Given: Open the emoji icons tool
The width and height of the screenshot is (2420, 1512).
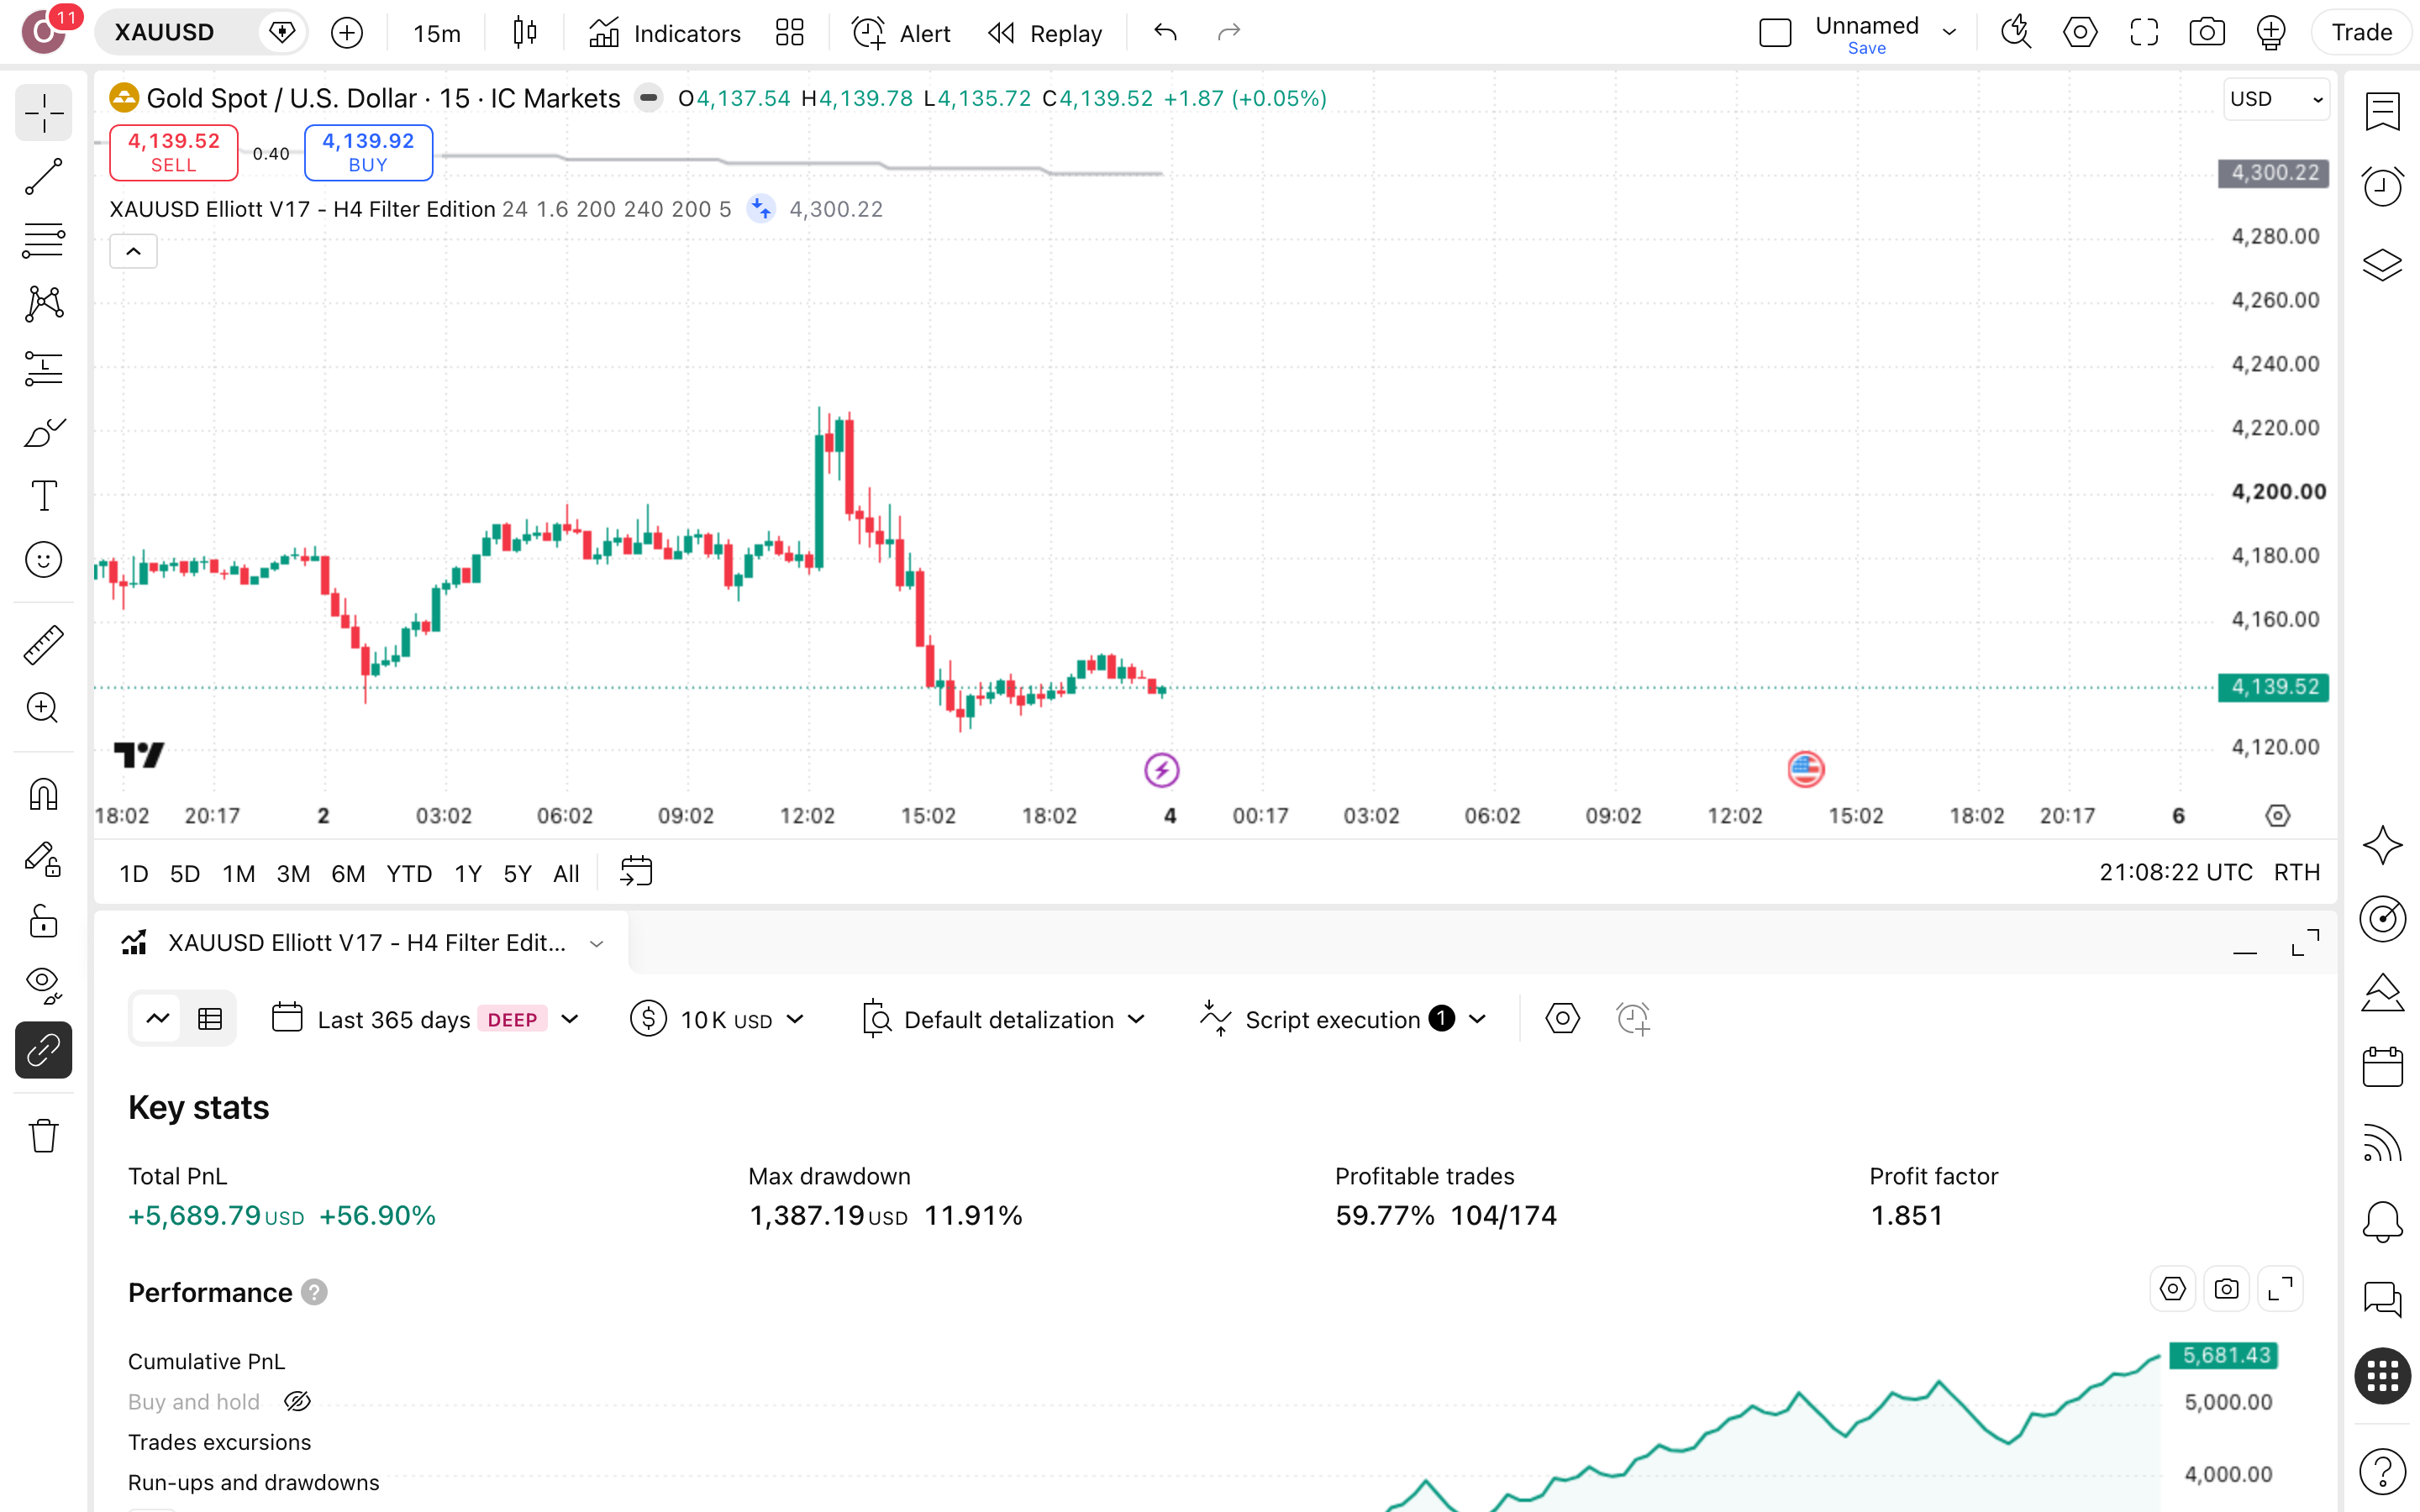Looking at the screenshot, I should tap(43, 560).
